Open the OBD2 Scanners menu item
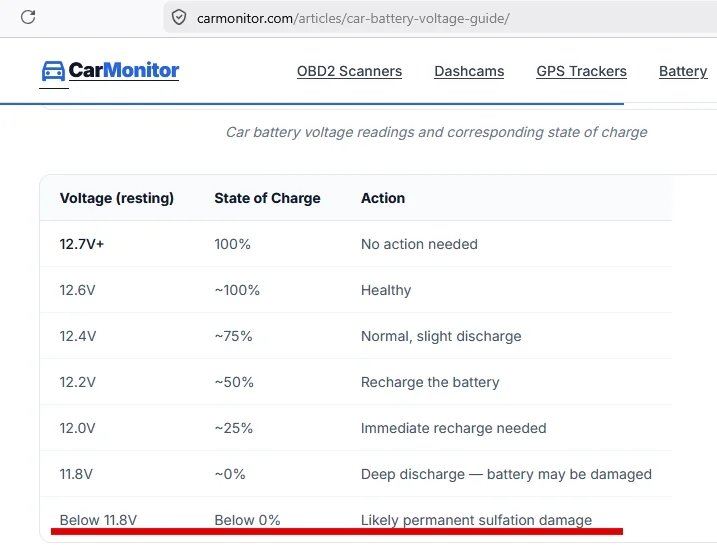The width and height of the screenshot is (717, 556). (349, 71)
